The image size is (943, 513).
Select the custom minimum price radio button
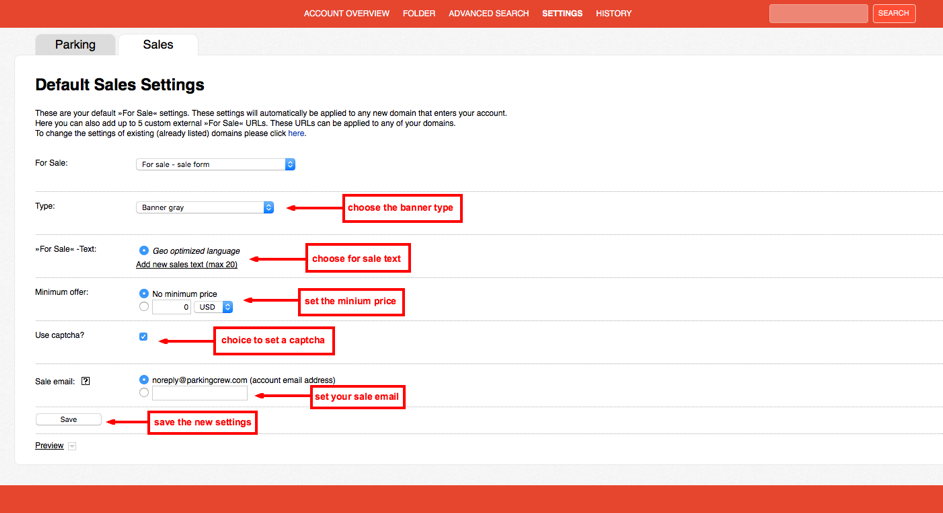coord(144,307)
